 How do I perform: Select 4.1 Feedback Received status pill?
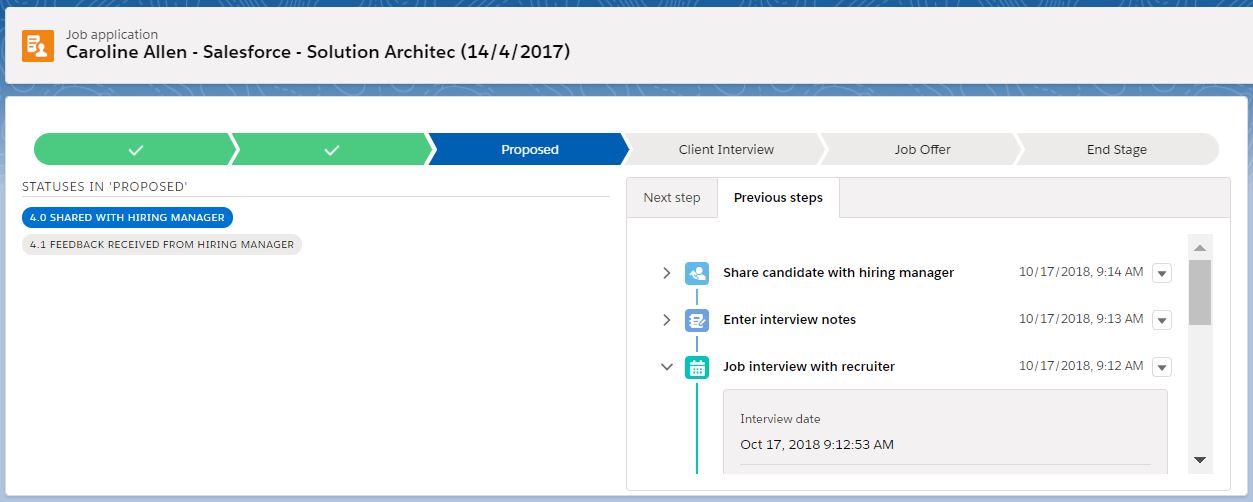pos(162,244)
